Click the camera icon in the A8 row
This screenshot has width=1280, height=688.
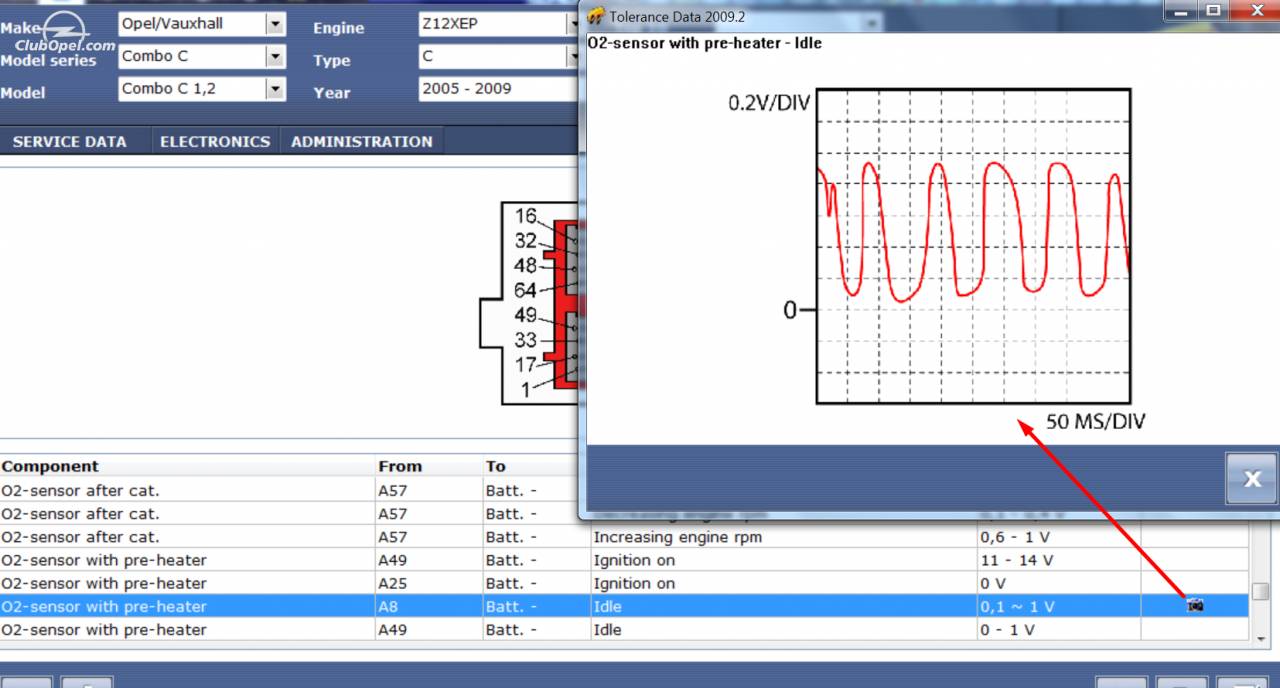coord(1195,605)
